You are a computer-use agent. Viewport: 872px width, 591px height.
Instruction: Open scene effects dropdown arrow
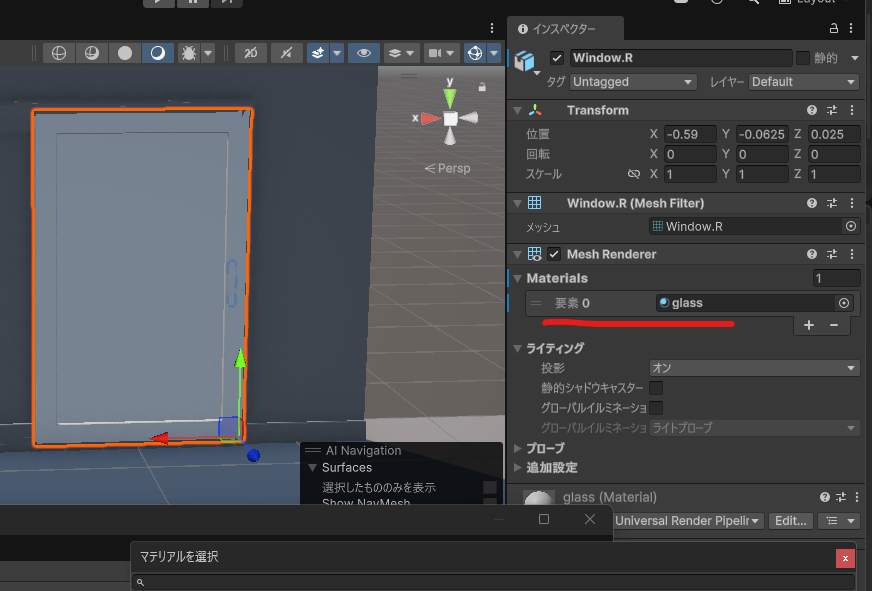point(337,53)
